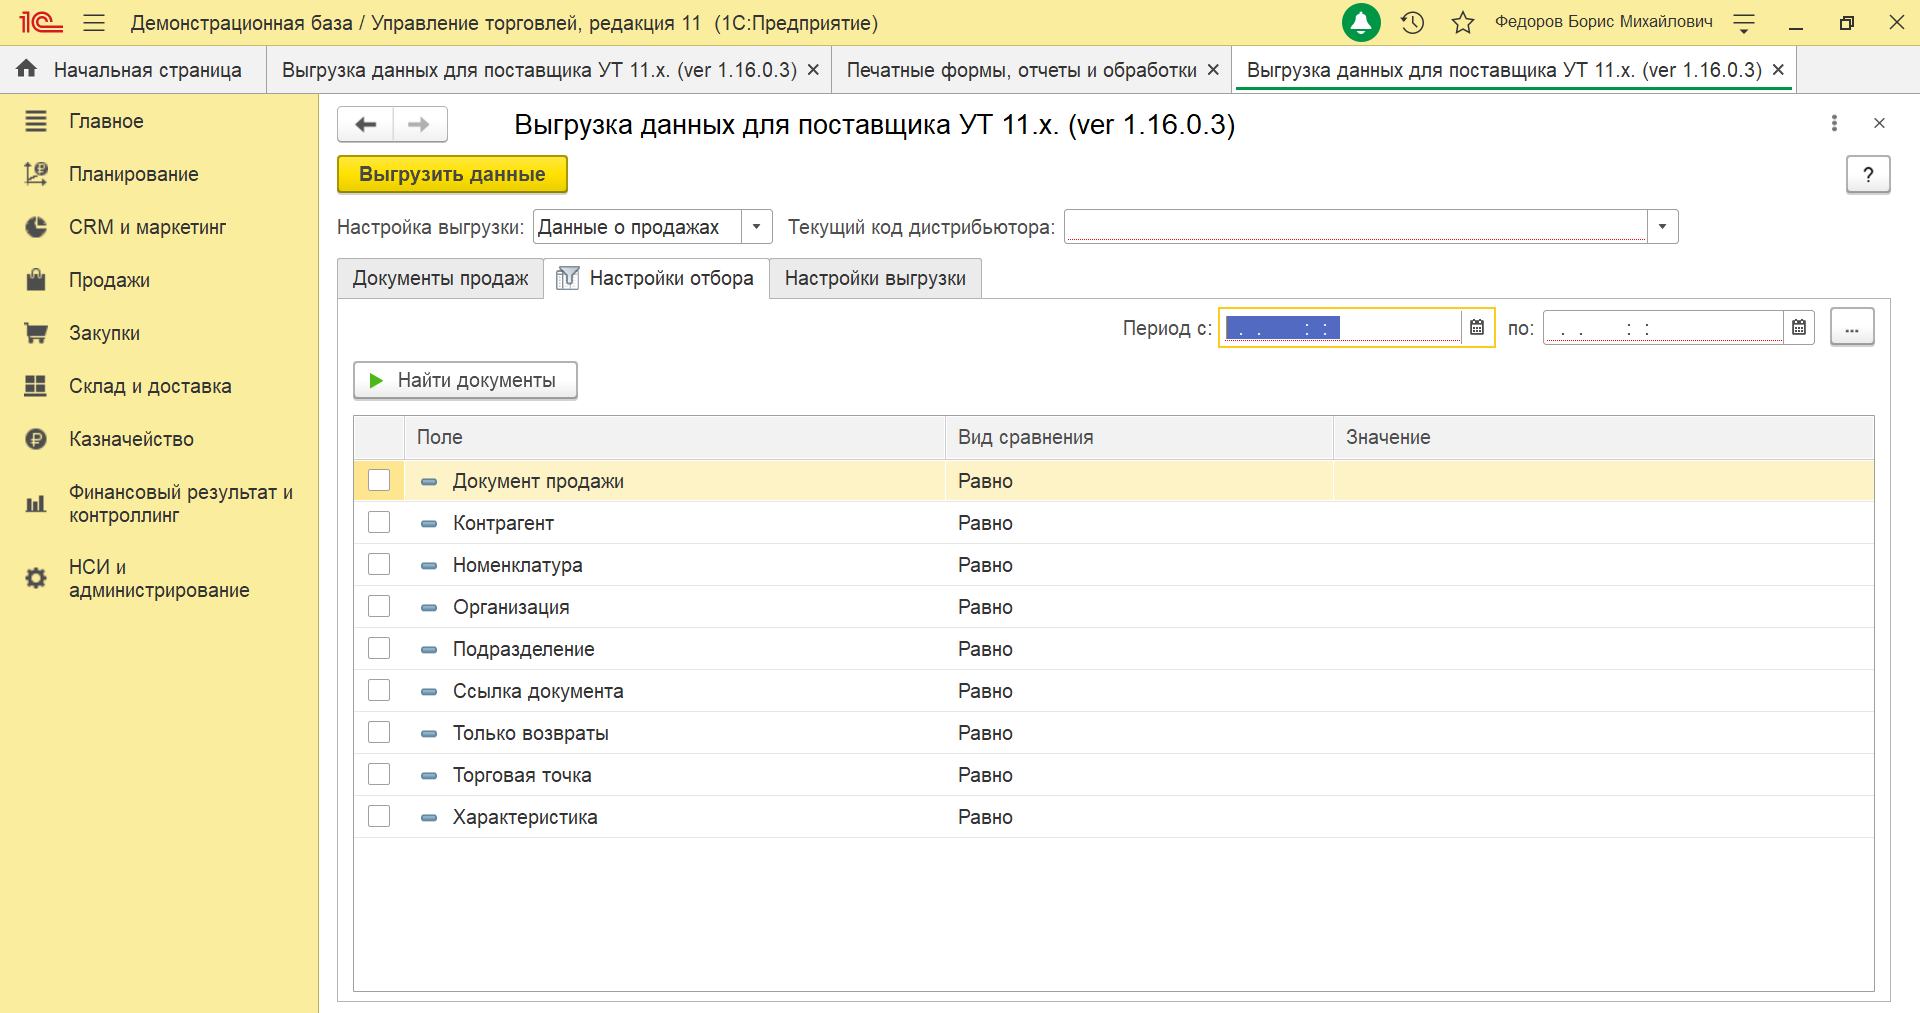This screenshot has width=1920, height=1013.
Task: Open the Продажи section in sidebar
Action: (x=109, y=280)
